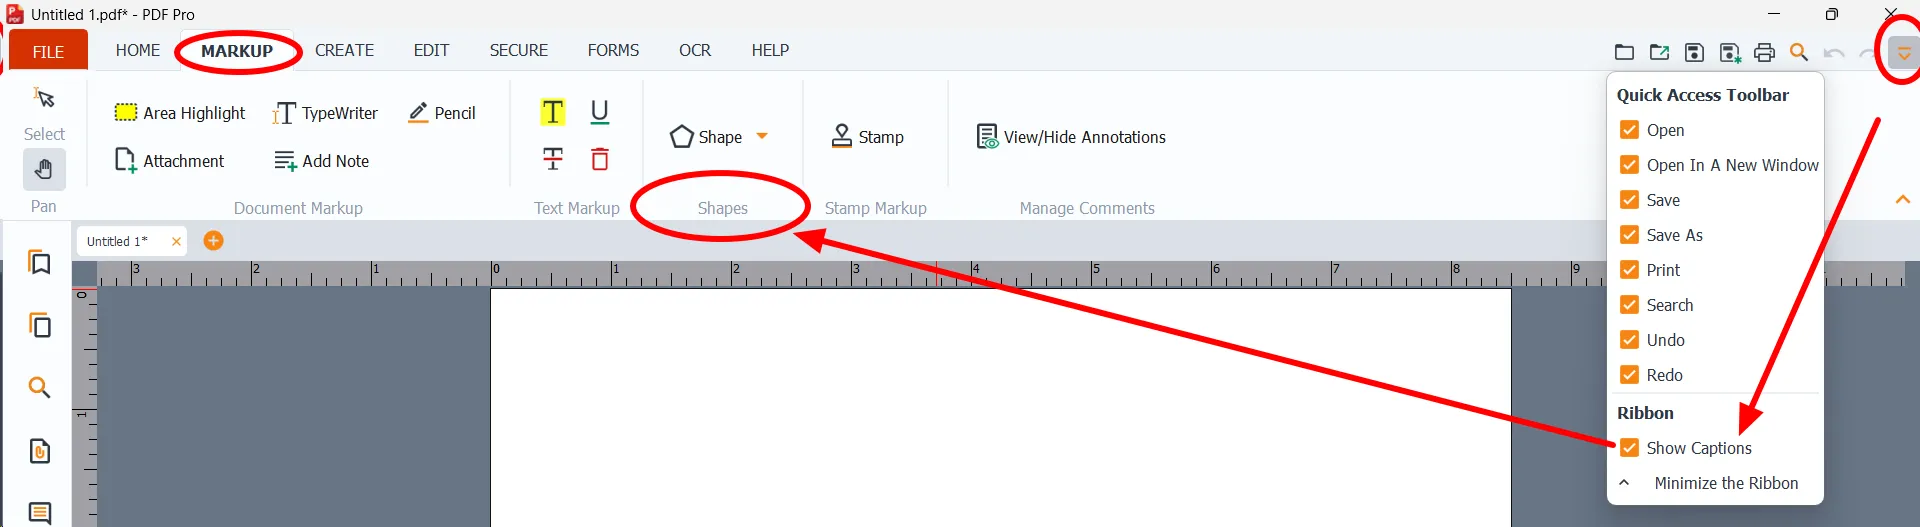Image resolution: width=1920 pixels, height=527 pixels.
Task: Insert an Add Note comment
Action: coord(322,161)
